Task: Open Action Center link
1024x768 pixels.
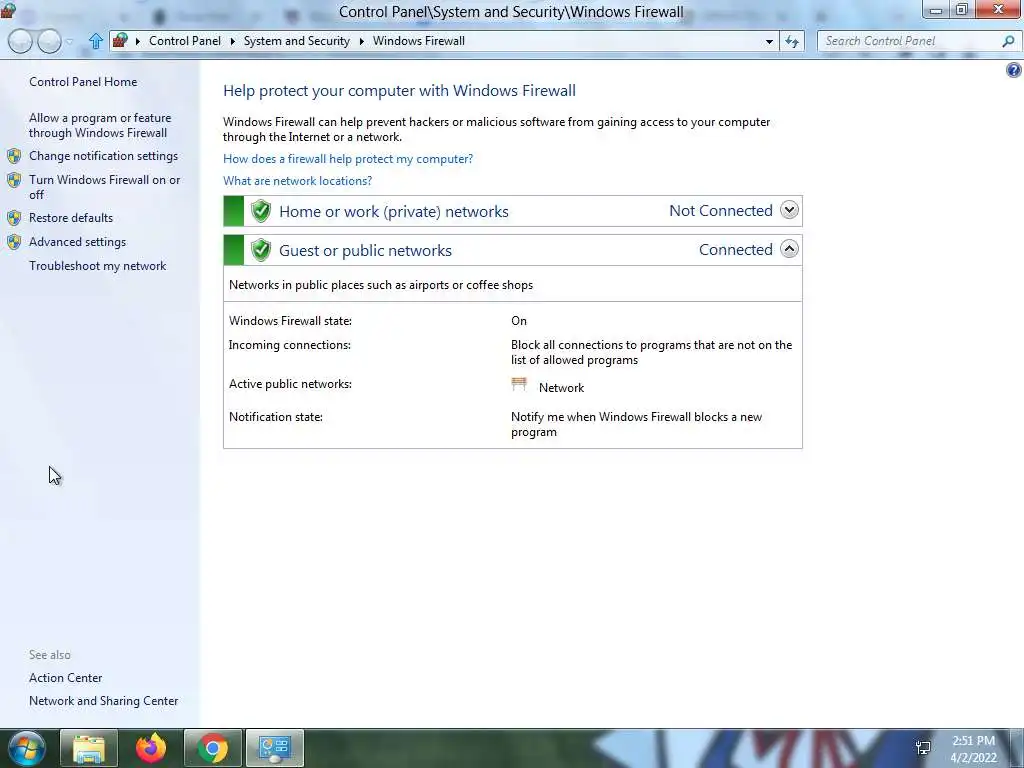Action: click(x=65, y=678)
